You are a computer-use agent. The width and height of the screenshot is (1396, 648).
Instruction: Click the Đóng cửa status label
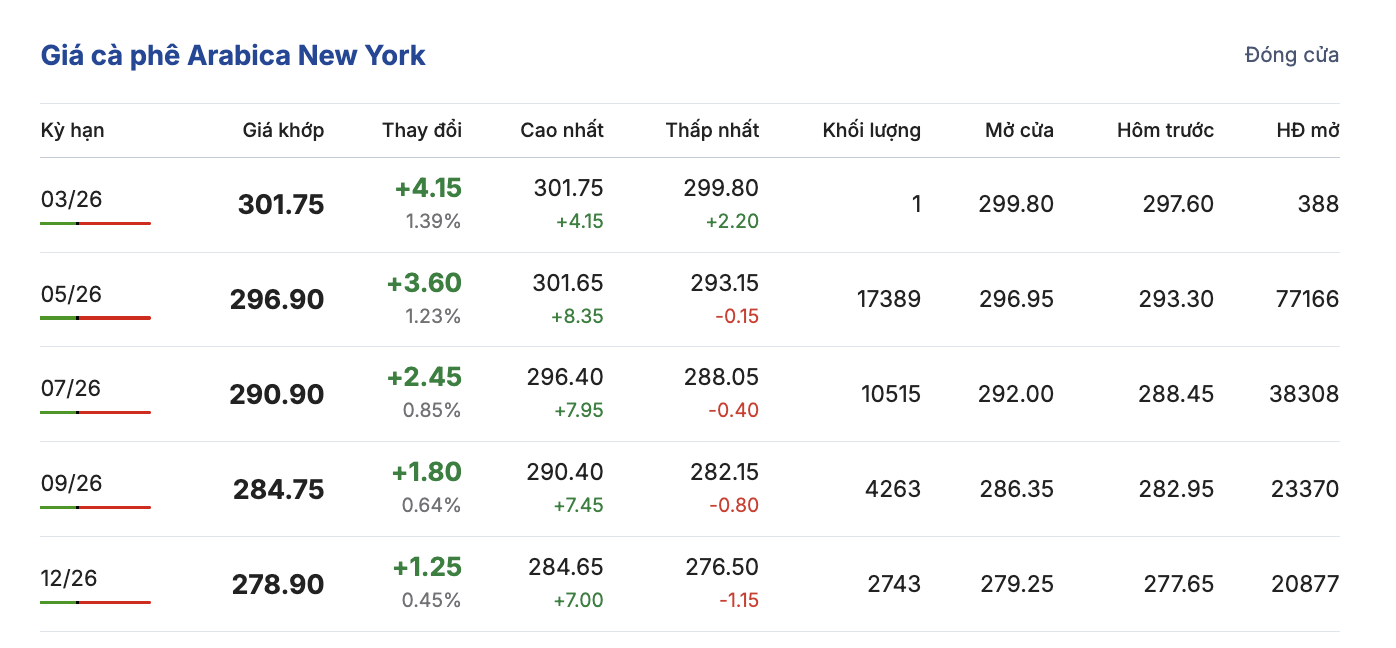1291,55
